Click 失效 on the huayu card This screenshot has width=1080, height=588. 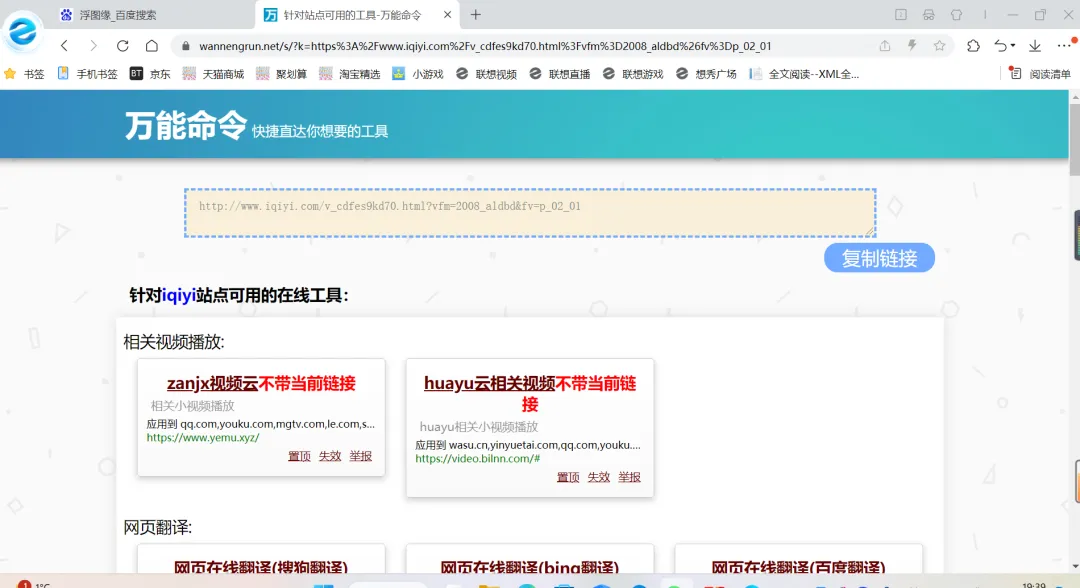pos(599,477)
